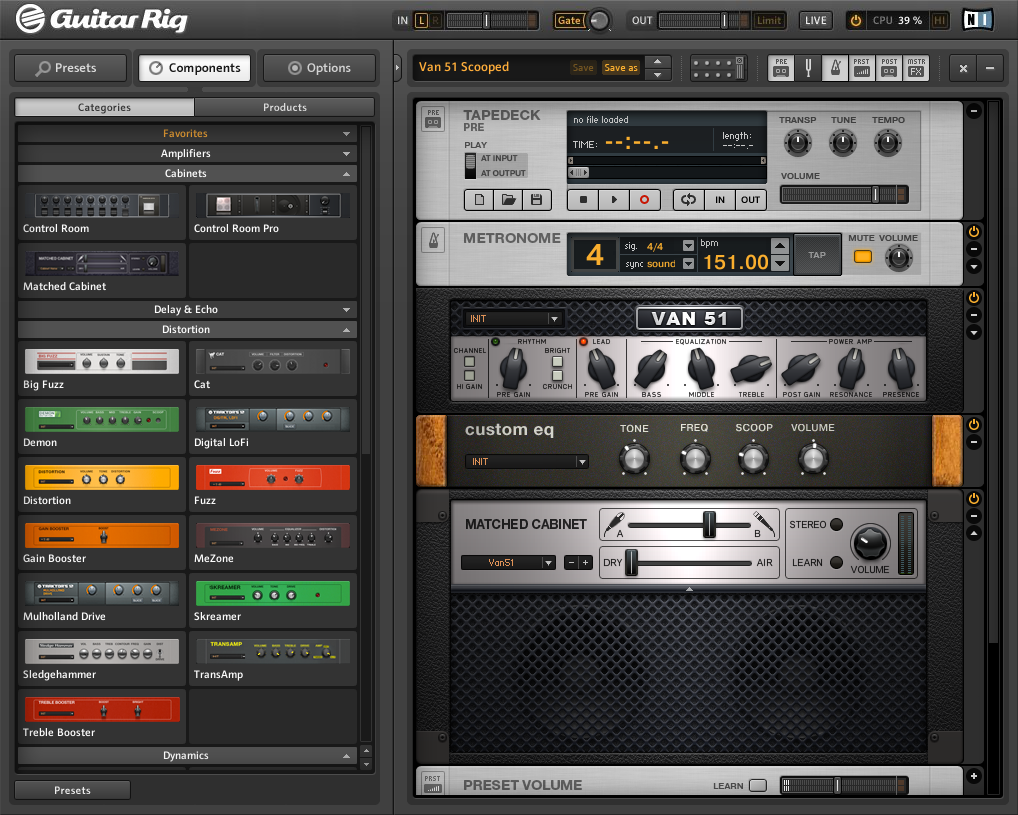The height and width of the screenshot is (815, 1018).
Task: Toggle Tapedeck loop icon
Action: click(x=689, y=200)
